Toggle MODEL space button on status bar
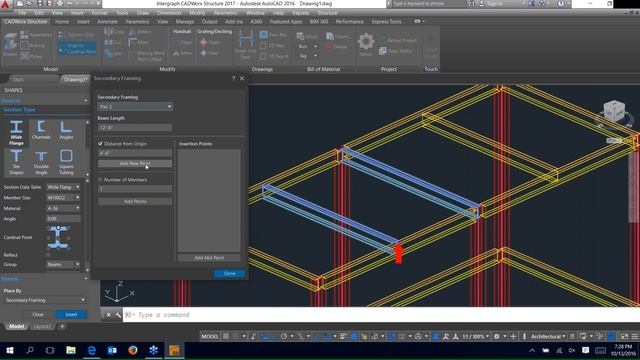The height and width of the screenshot is (360, 640). click(x=210, y=336)
